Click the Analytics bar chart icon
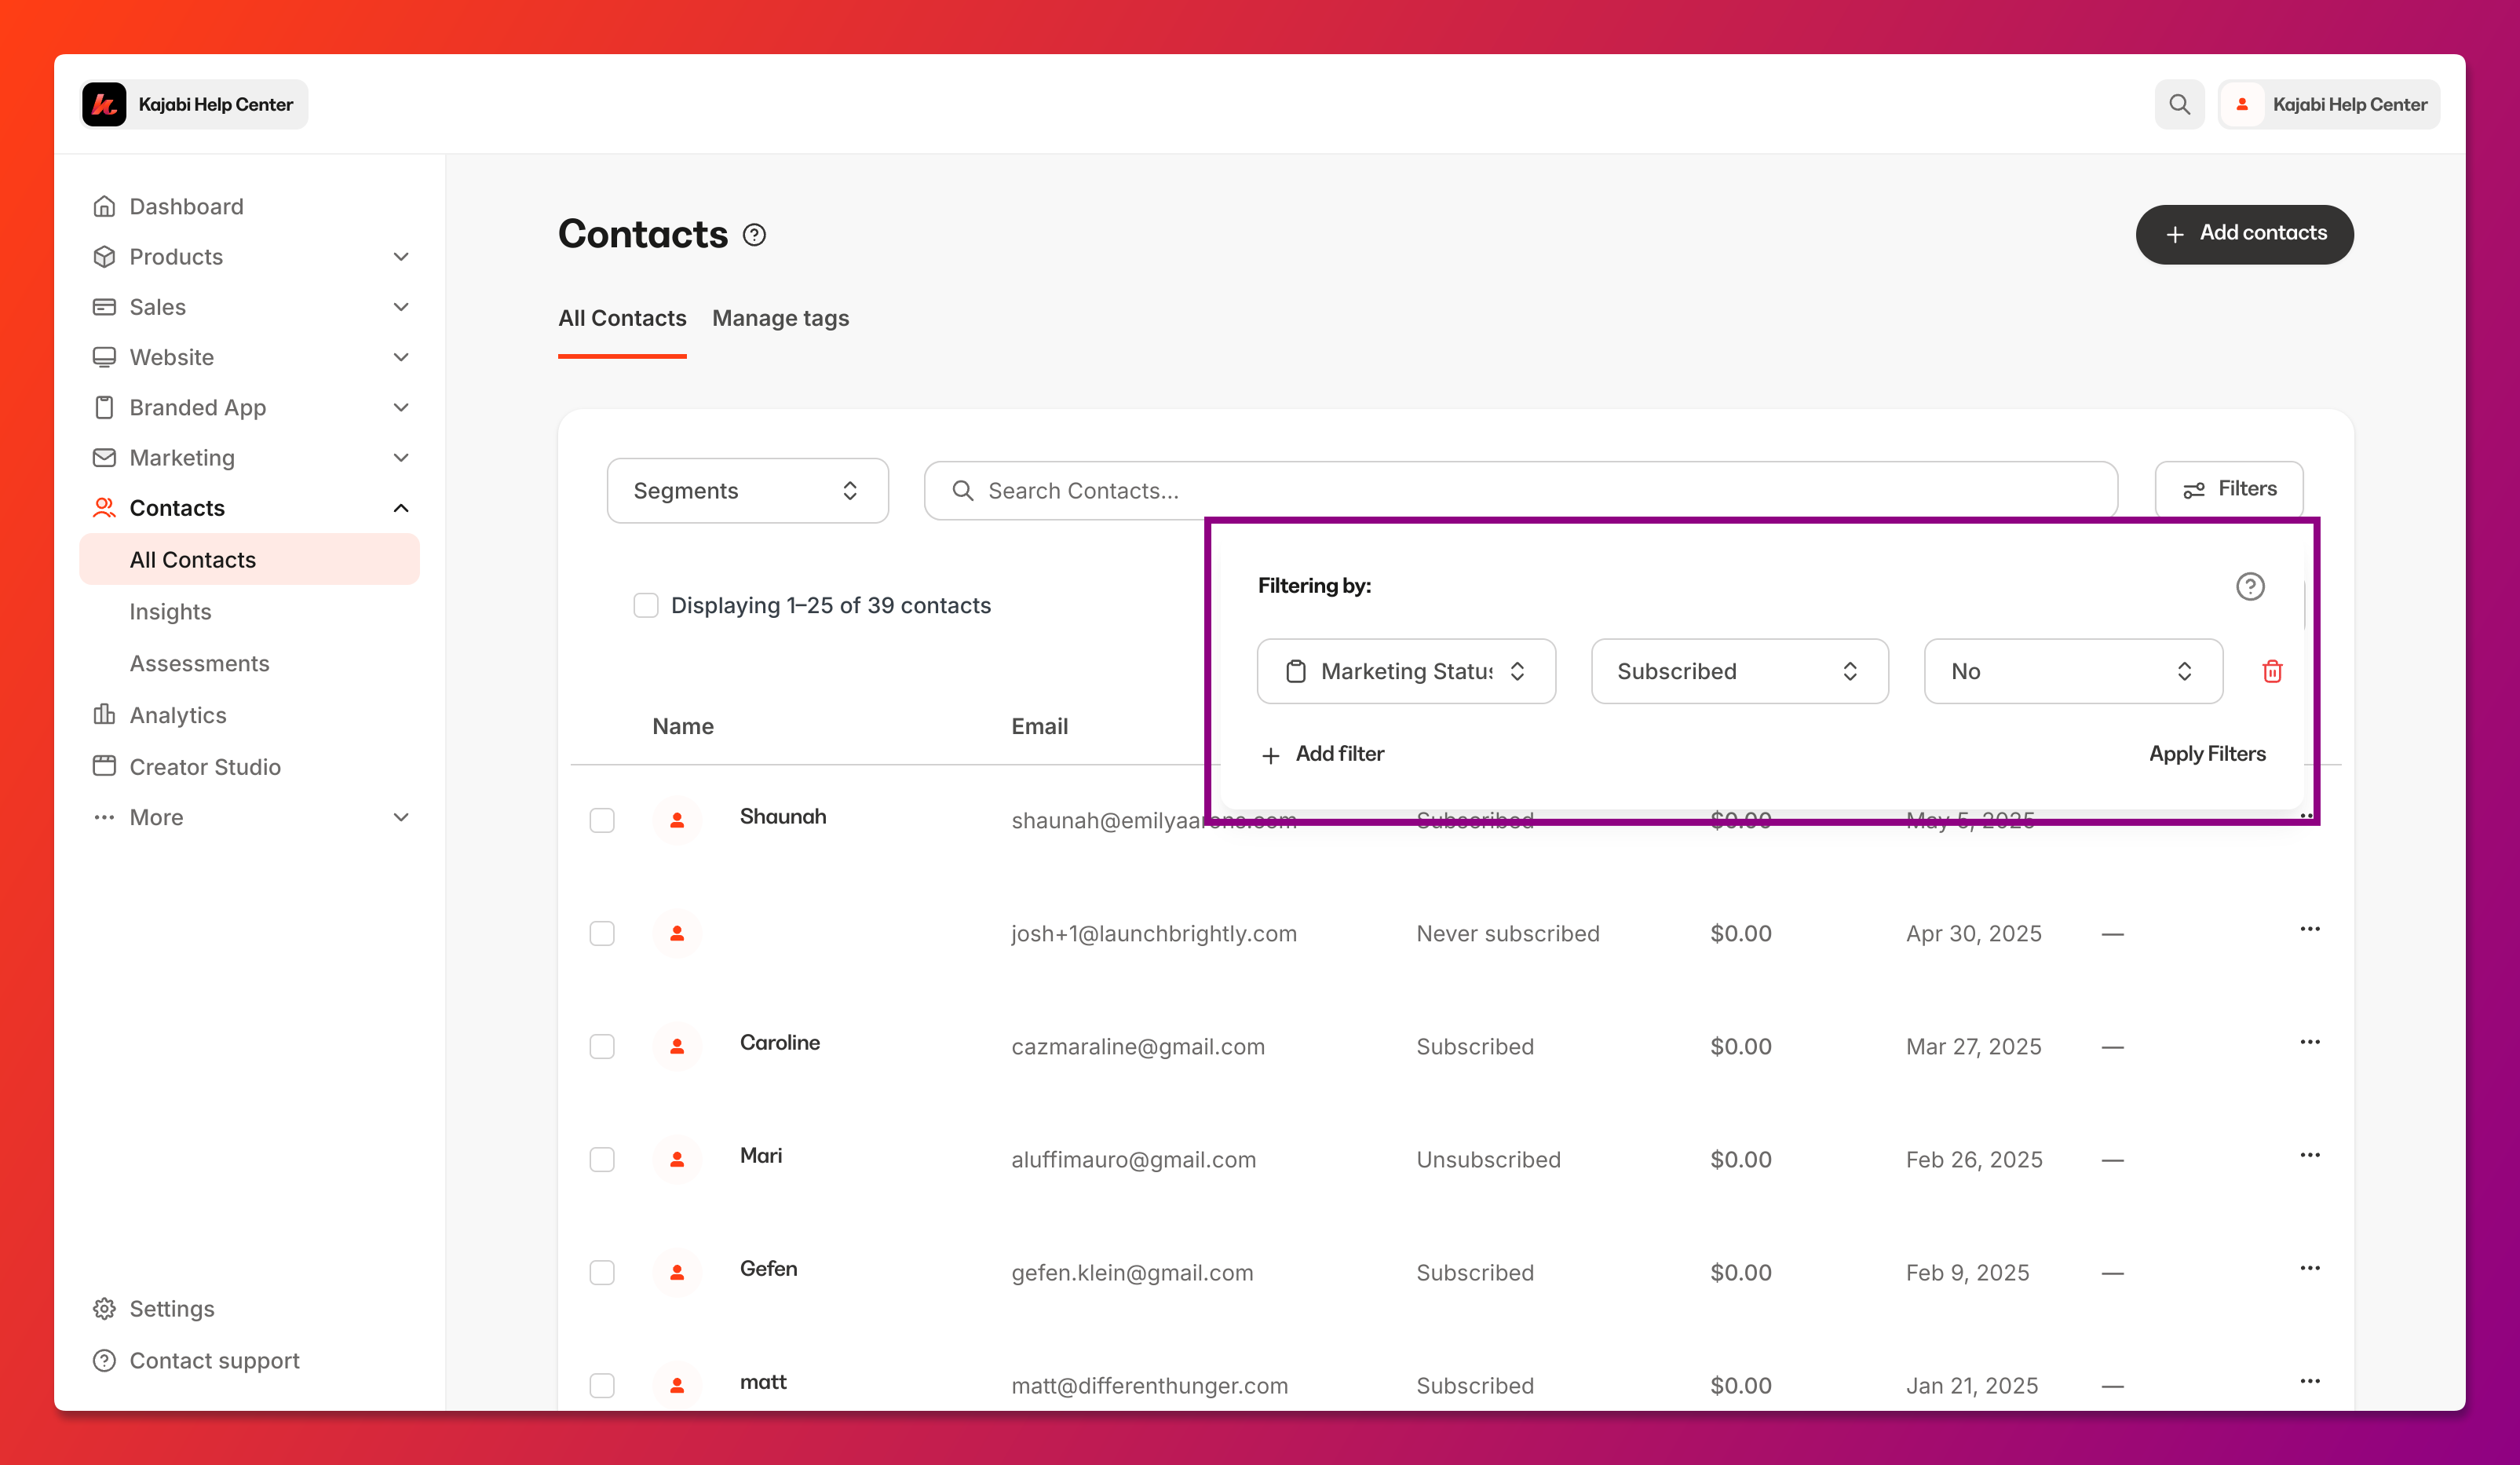This screenshot has width=2520, height=1465. click(x=104, y=714)
